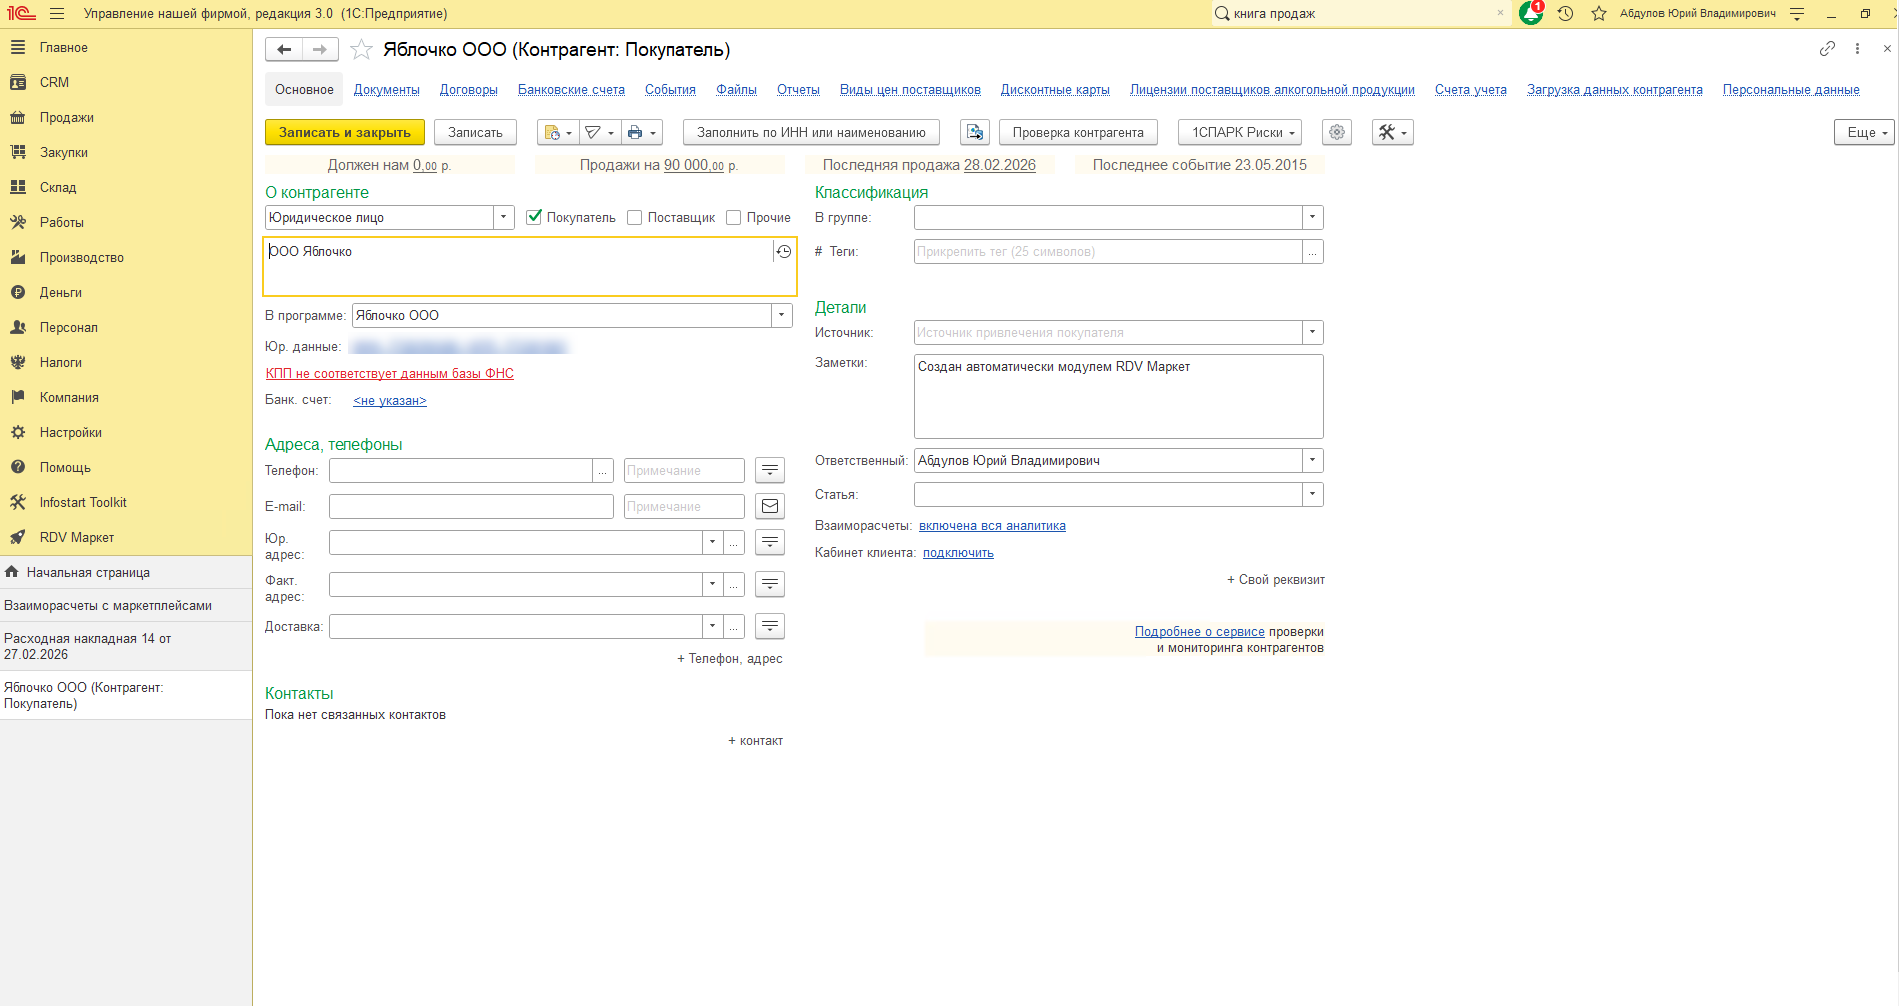Tick the Прочие checkbox
The width and height of the screenshot is (1899, 1006).
click(x=733, y=217)
